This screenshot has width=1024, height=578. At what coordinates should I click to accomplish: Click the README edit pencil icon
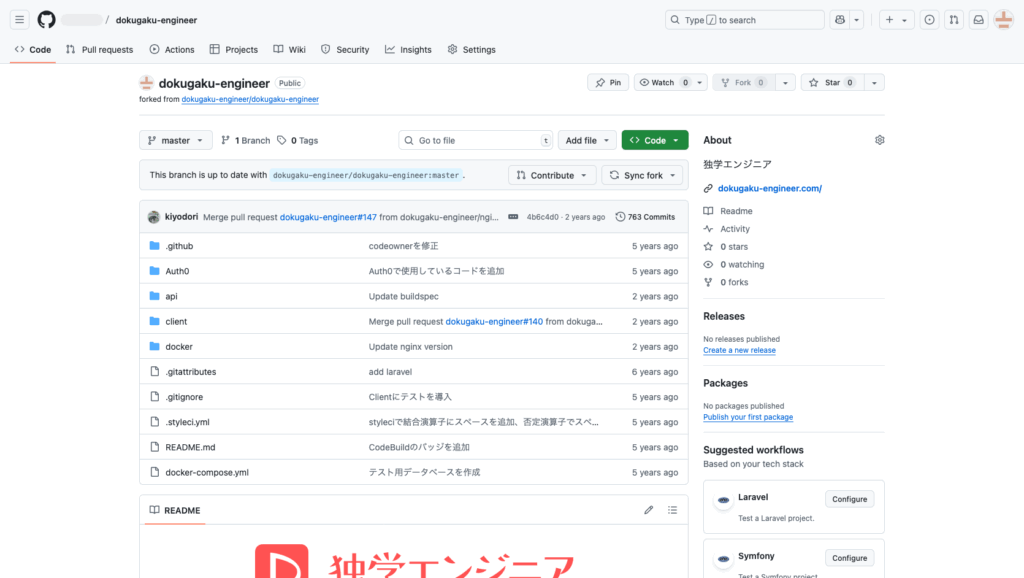(x=648, y=510)
